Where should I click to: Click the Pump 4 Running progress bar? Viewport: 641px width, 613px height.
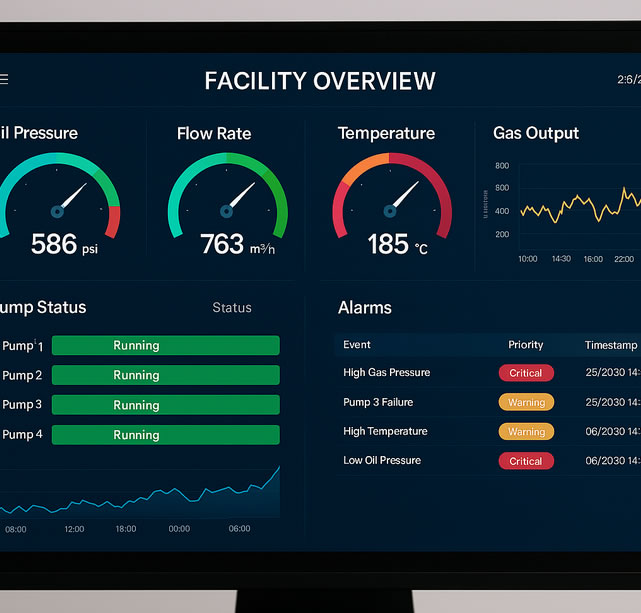[165, 435]
